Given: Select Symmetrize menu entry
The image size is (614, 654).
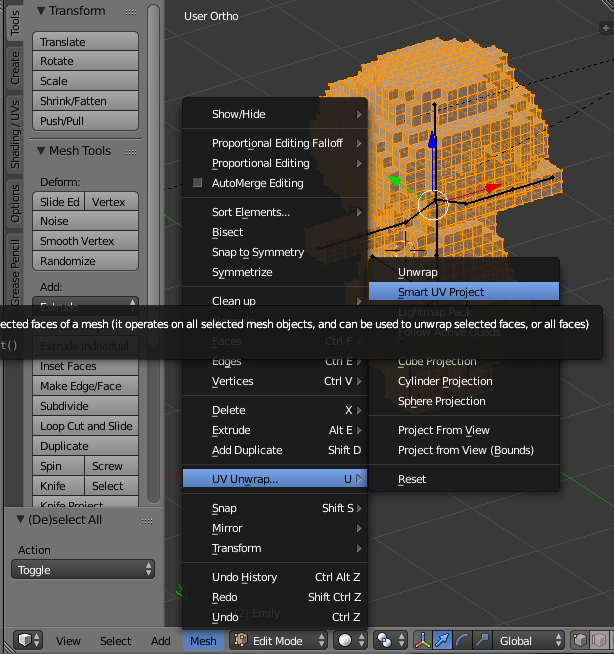Looking at the screenshot, I should click(275, 272).
